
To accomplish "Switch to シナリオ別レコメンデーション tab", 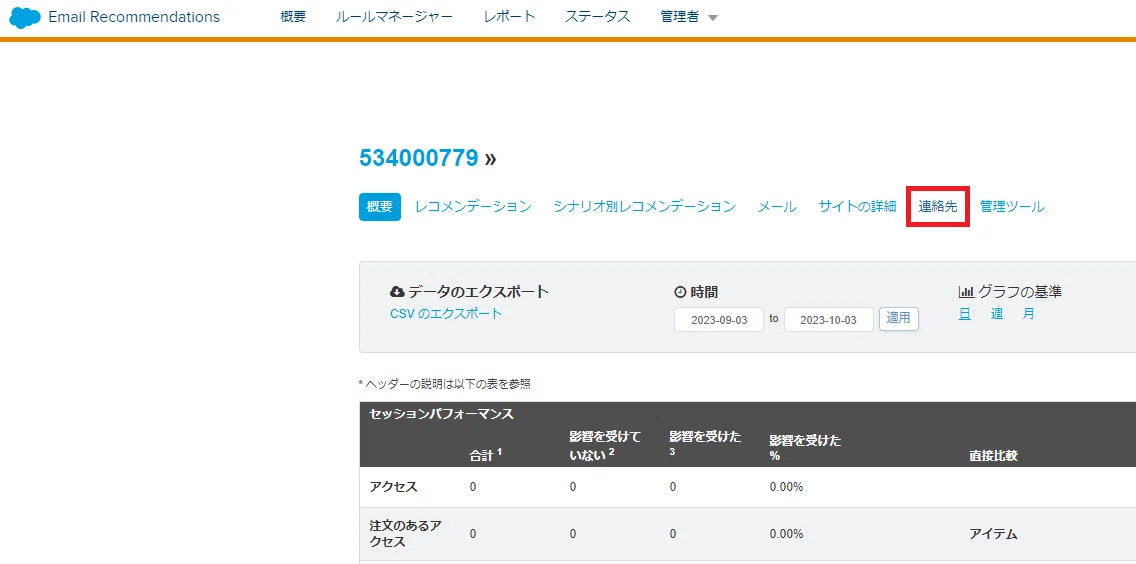I will pyautogui.click(x=645, y=207).
